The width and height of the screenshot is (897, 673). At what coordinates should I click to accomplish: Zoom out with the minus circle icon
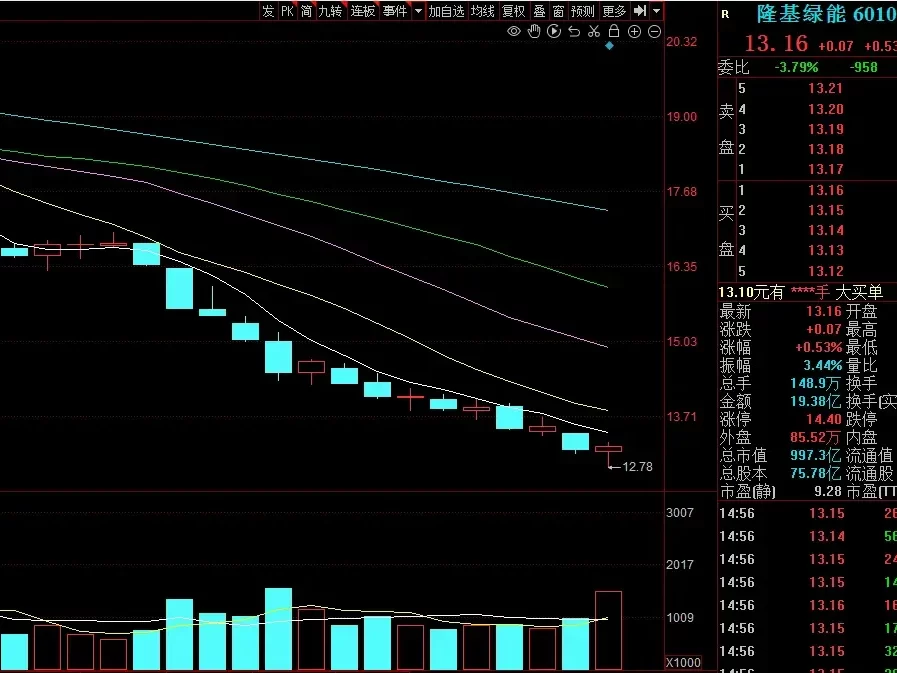click(655, 32)
